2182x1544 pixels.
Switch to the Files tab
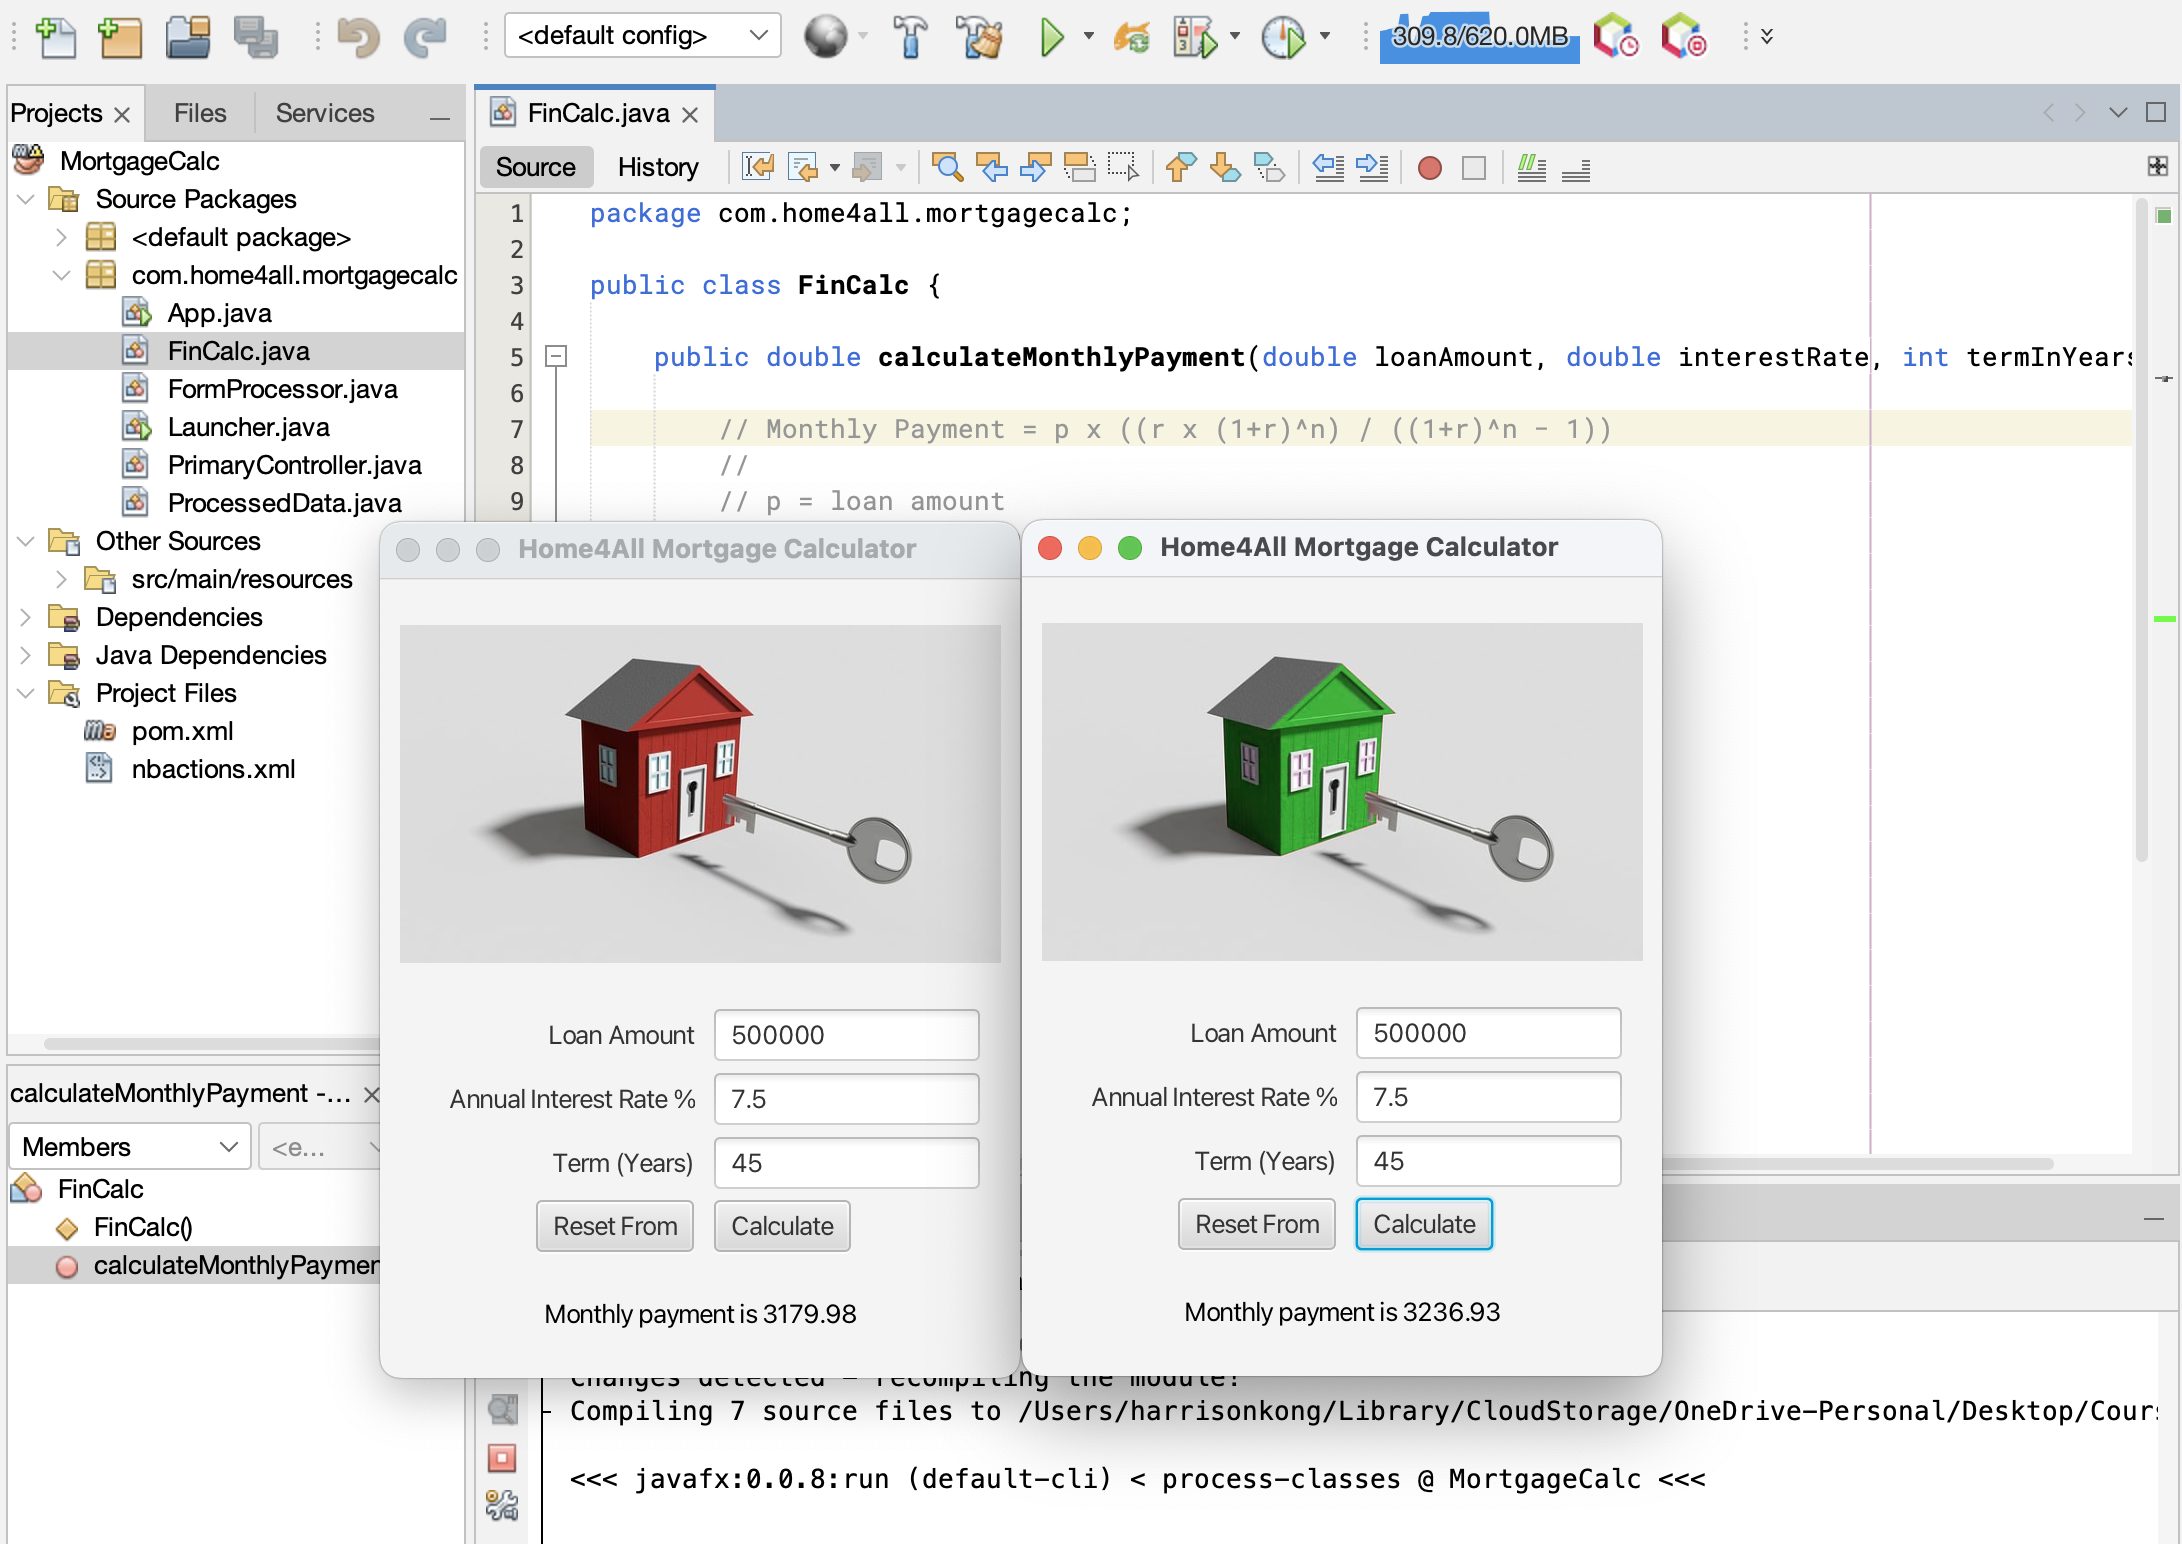pos(200,113)
